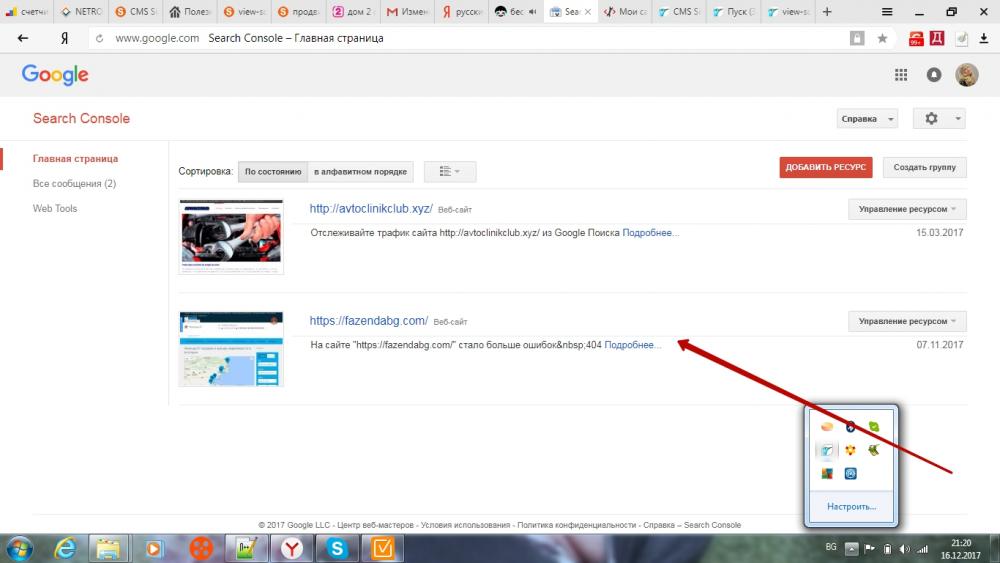The height and width of the screenshot is (563, 1000).
Task: Click the blue square icon in the tray popup
Action: click(x=850, y=474)
